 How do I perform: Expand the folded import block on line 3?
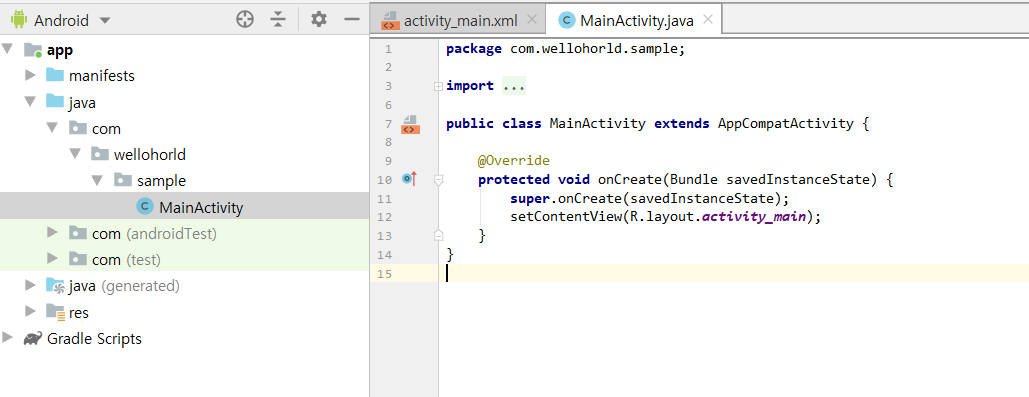click(438, 86)
